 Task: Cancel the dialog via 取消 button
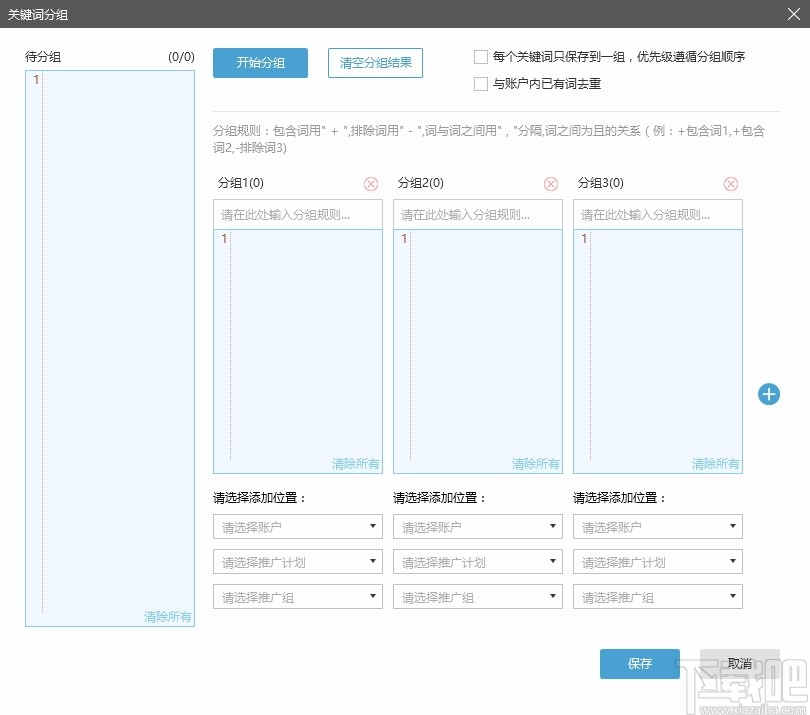tap(740, 663)
